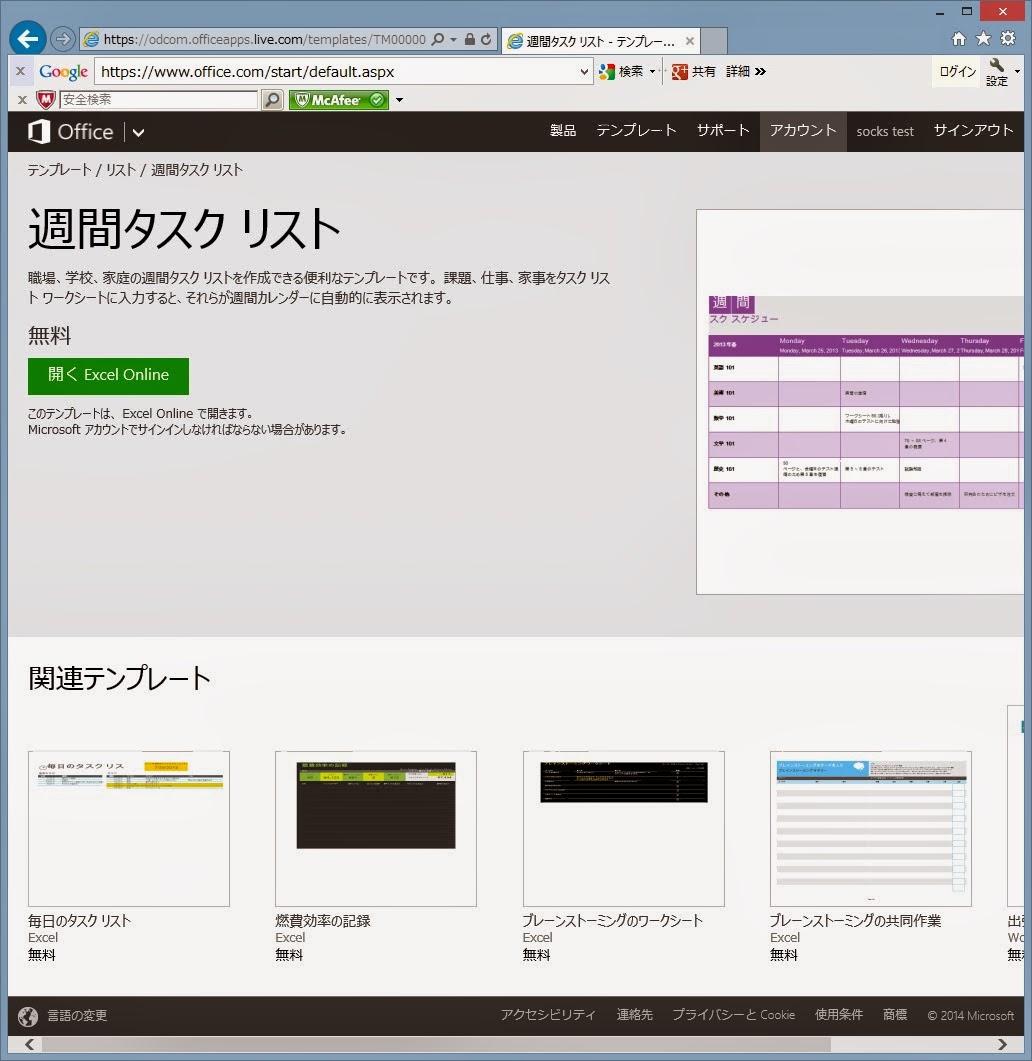Open the プライバシーと Cookie footer link

click(734, 1015)
